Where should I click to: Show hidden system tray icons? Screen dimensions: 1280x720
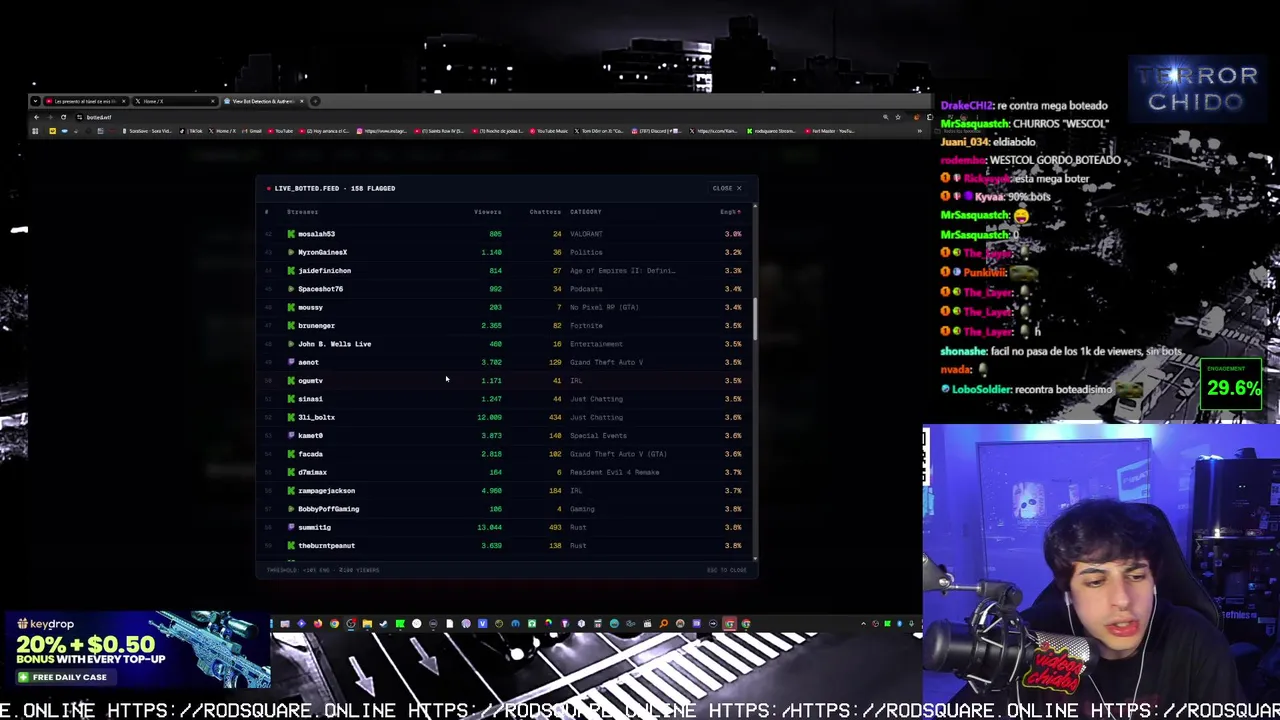[863, 623]
